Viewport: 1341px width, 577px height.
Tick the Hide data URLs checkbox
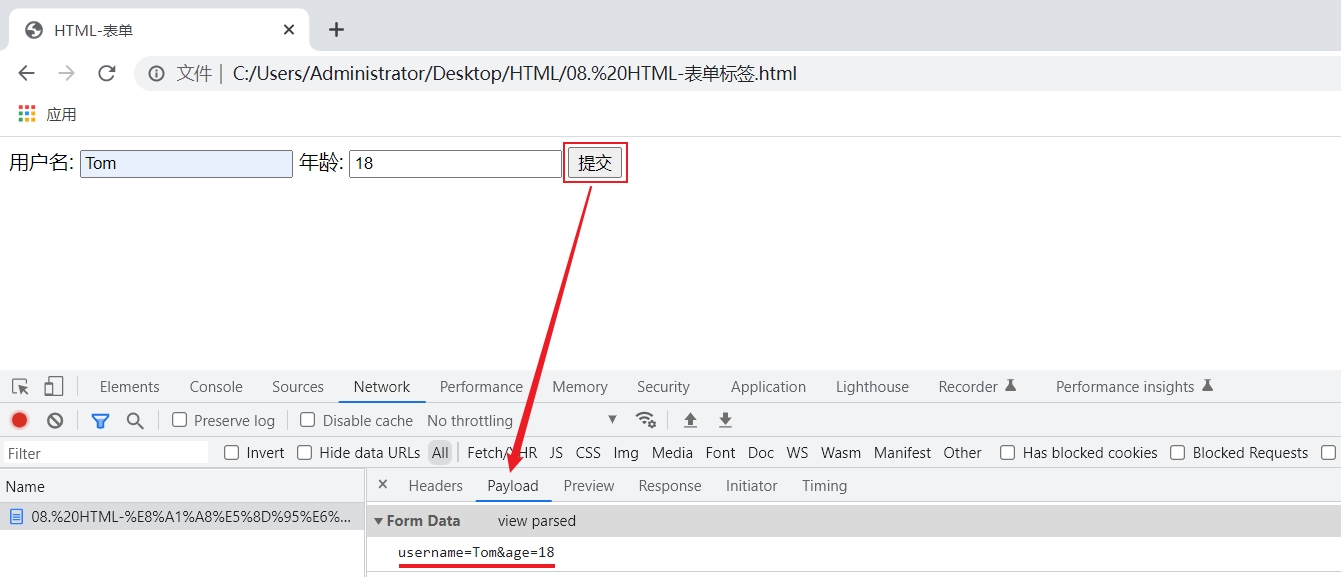point(305,453)
